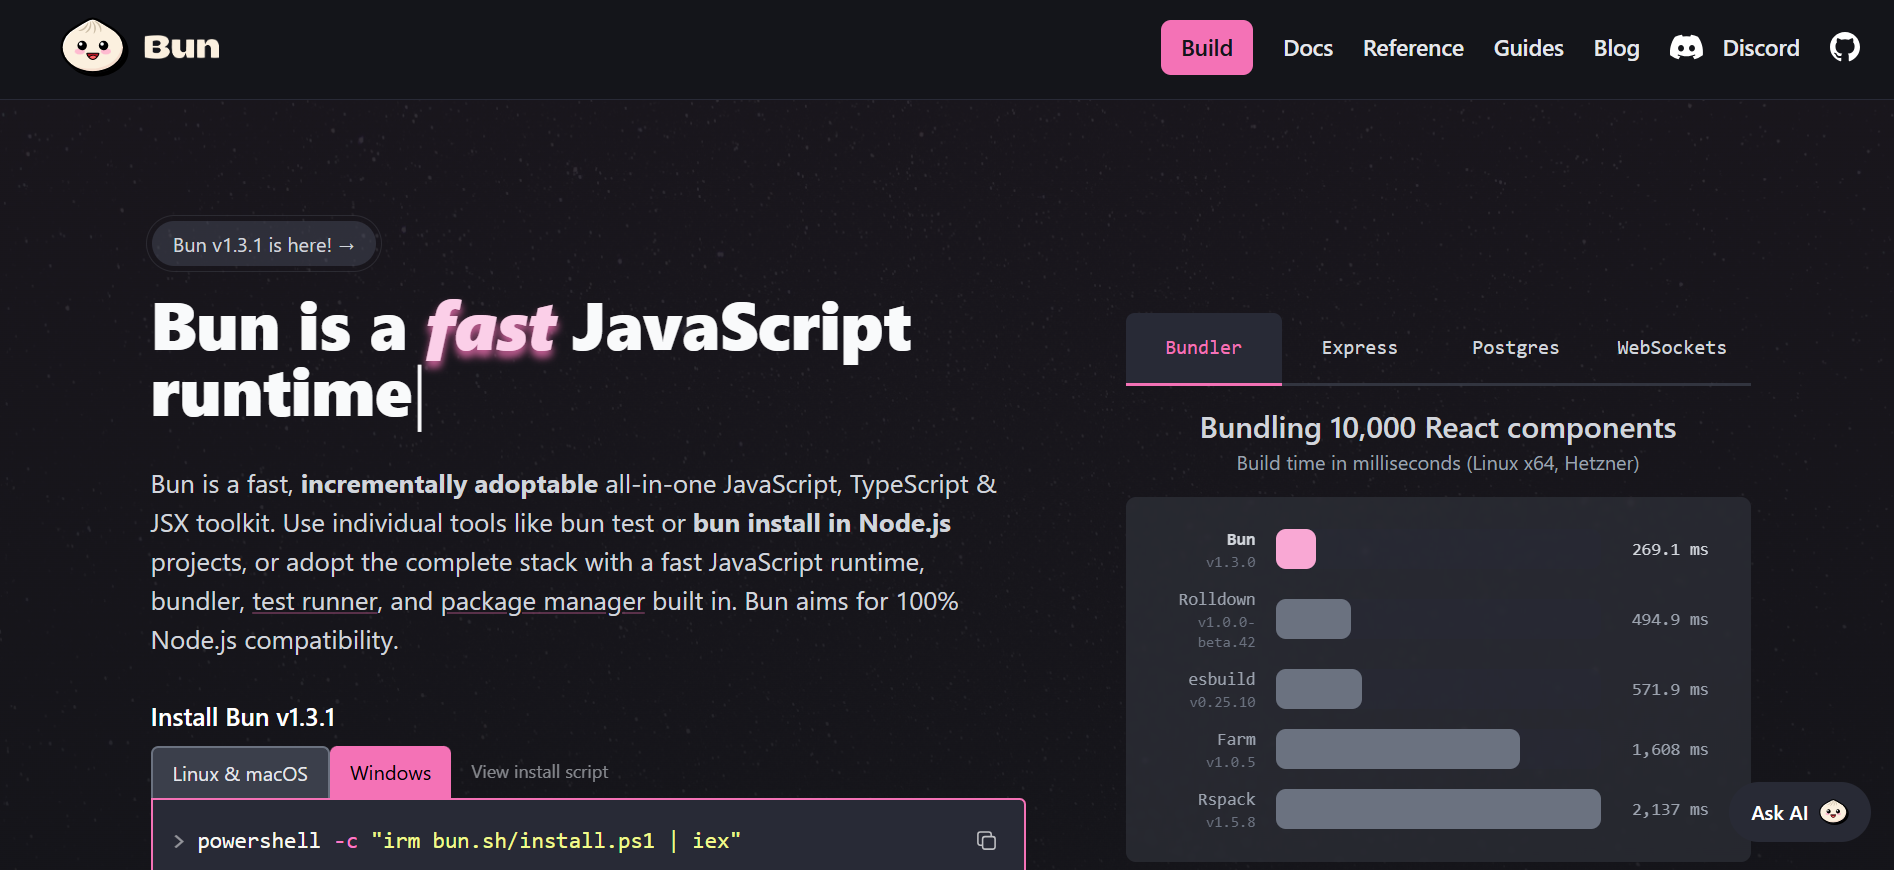Click the '1,608 ms' value
Viewport: 1894px width, 870px height.
coord(1670,750)
